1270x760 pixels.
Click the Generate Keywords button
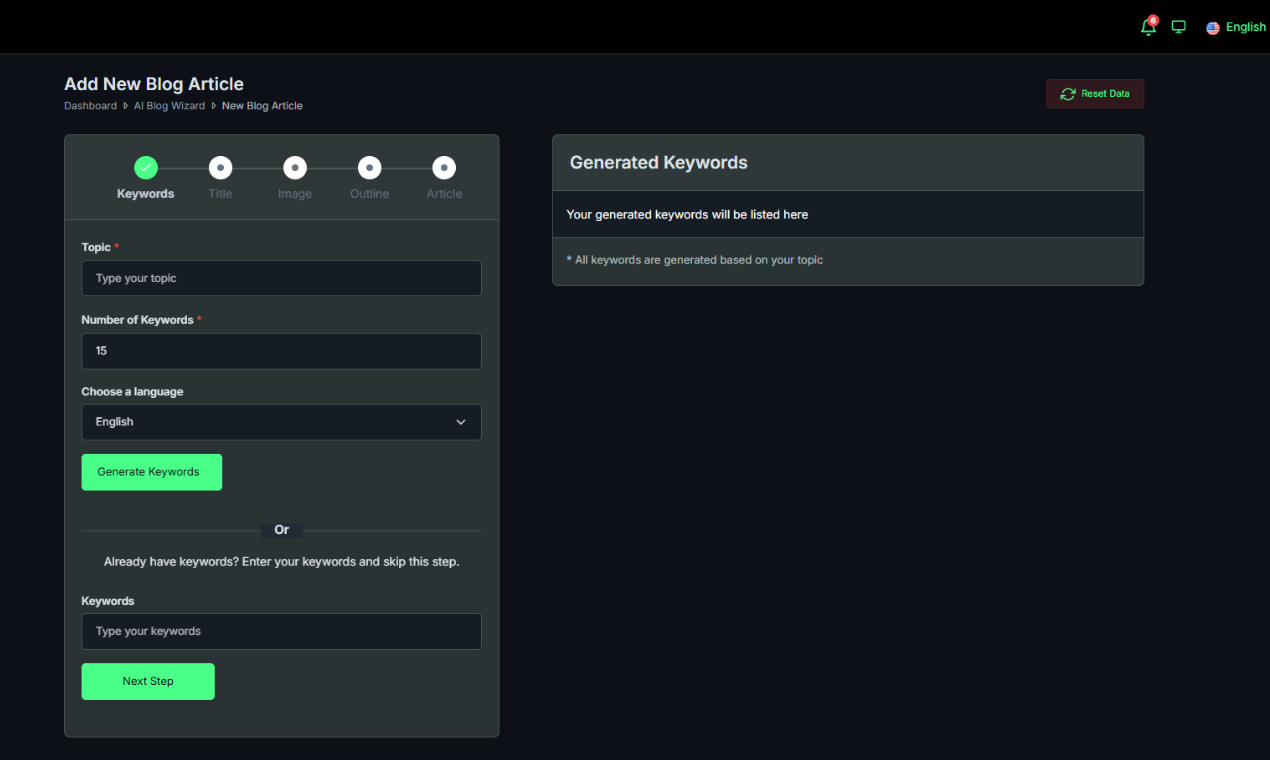click(x=151, y=471)
